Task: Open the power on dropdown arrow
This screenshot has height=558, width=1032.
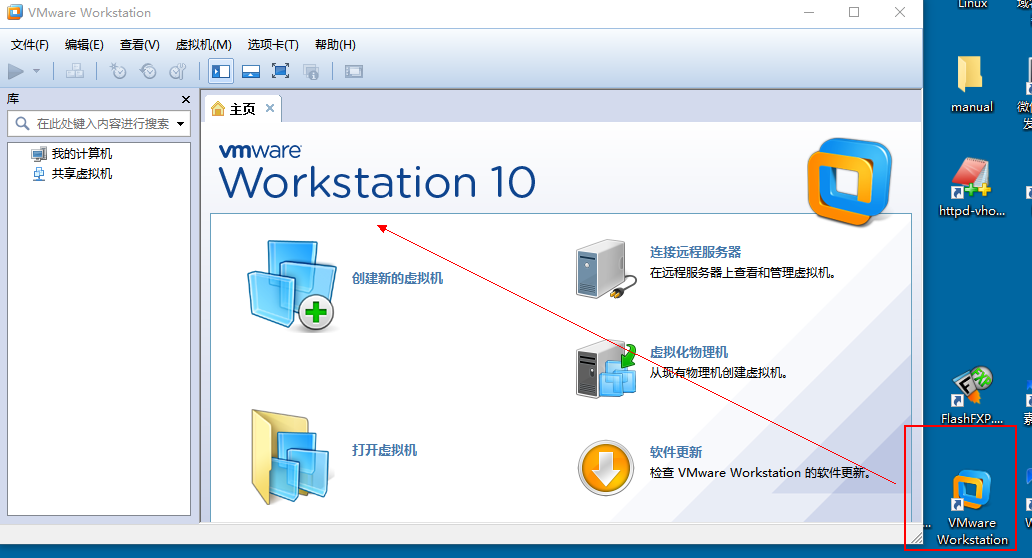Action: pyautogui.click(x=37, y=71)
